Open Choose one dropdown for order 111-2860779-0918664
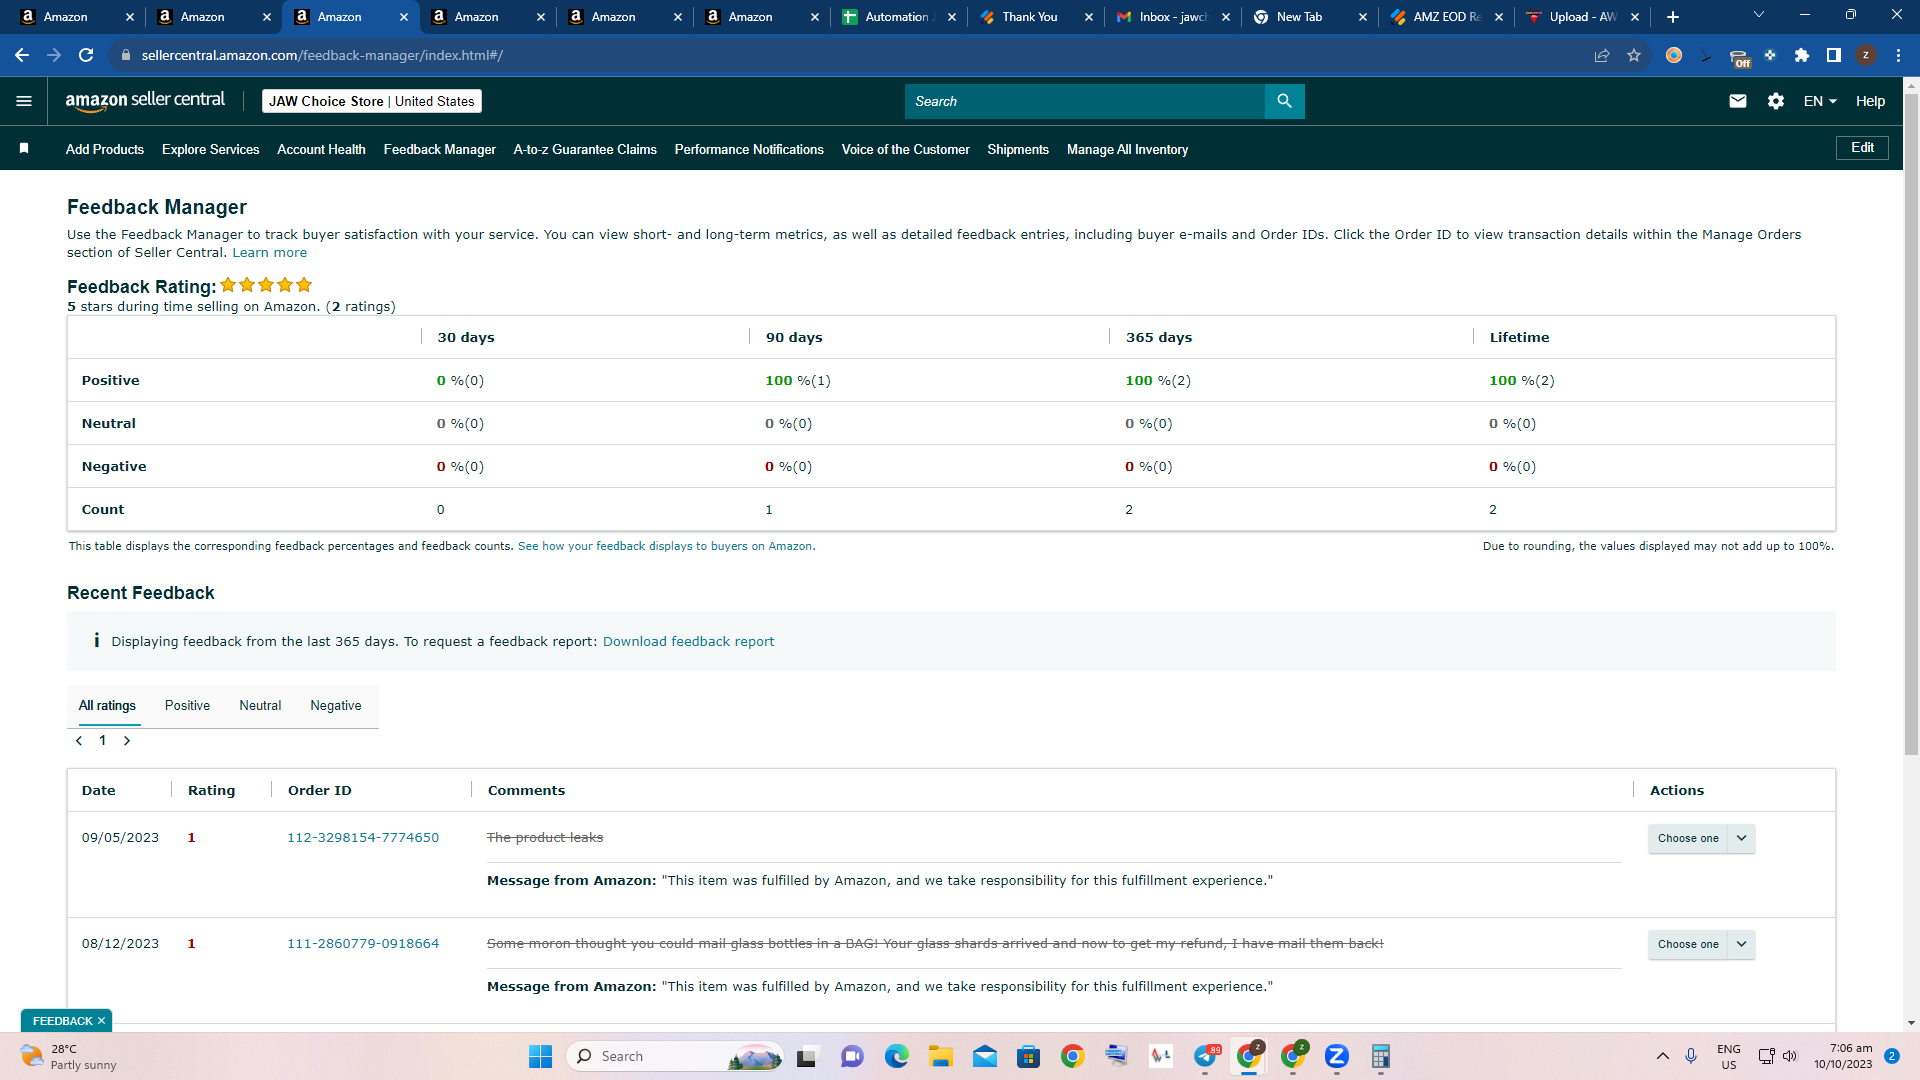The height and width of the screenshot is (1080, 1920). click(1701, 944)
